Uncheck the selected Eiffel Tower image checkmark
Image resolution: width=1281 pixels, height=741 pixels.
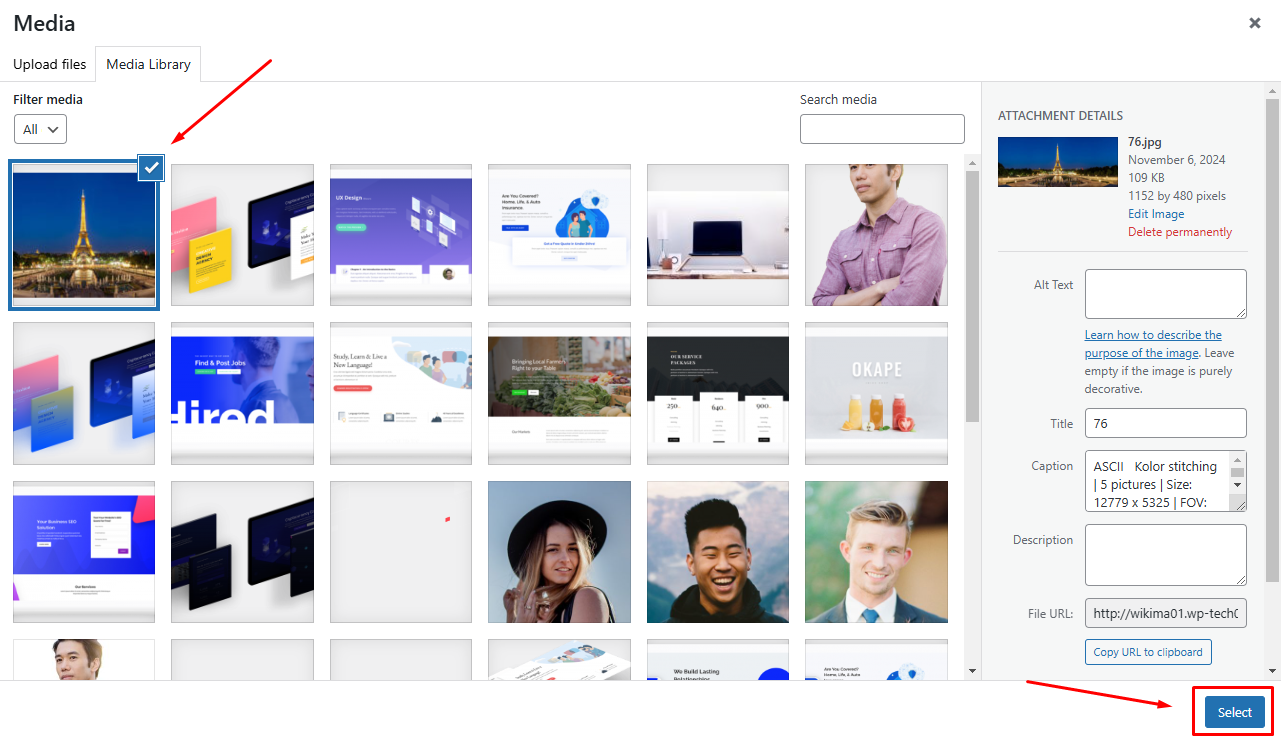point(151,167)
